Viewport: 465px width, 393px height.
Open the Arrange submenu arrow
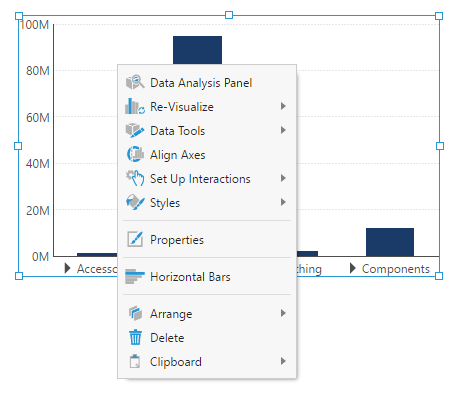(283, 313)
